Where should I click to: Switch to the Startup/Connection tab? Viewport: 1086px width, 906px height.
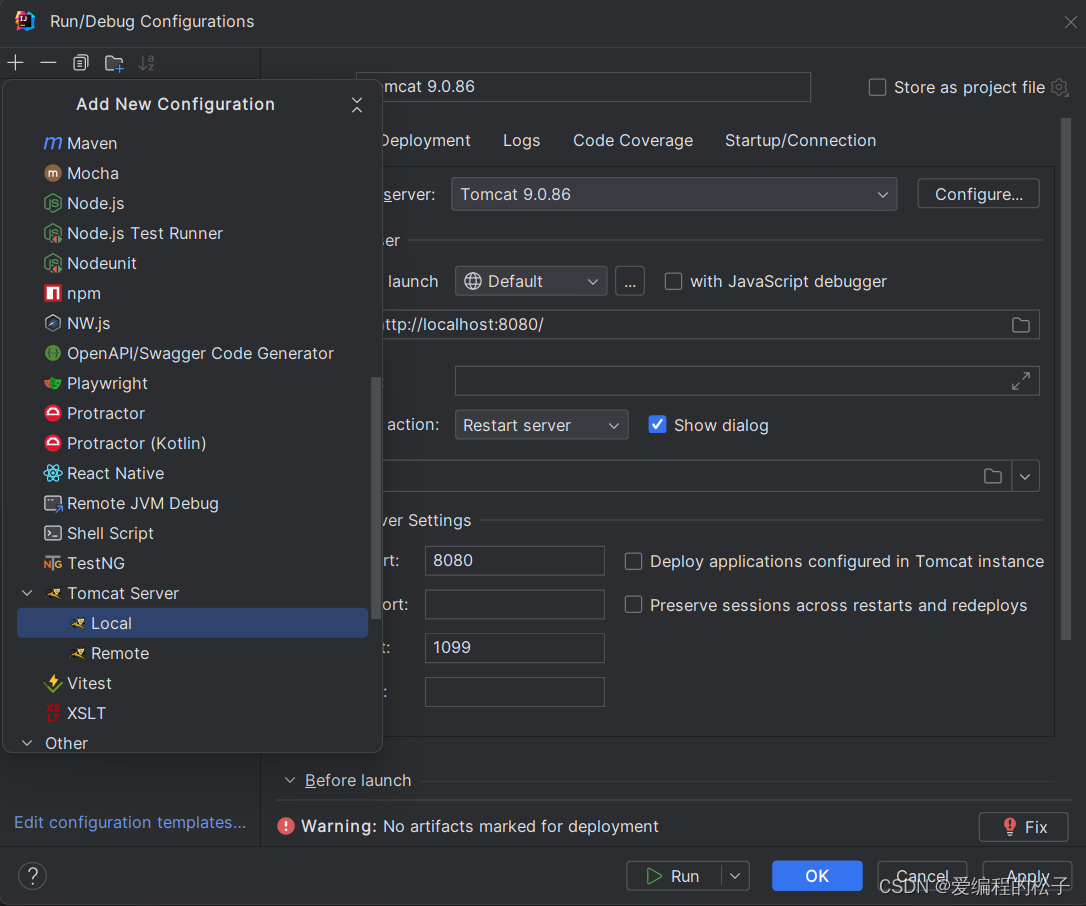click(x=801, y=141)
